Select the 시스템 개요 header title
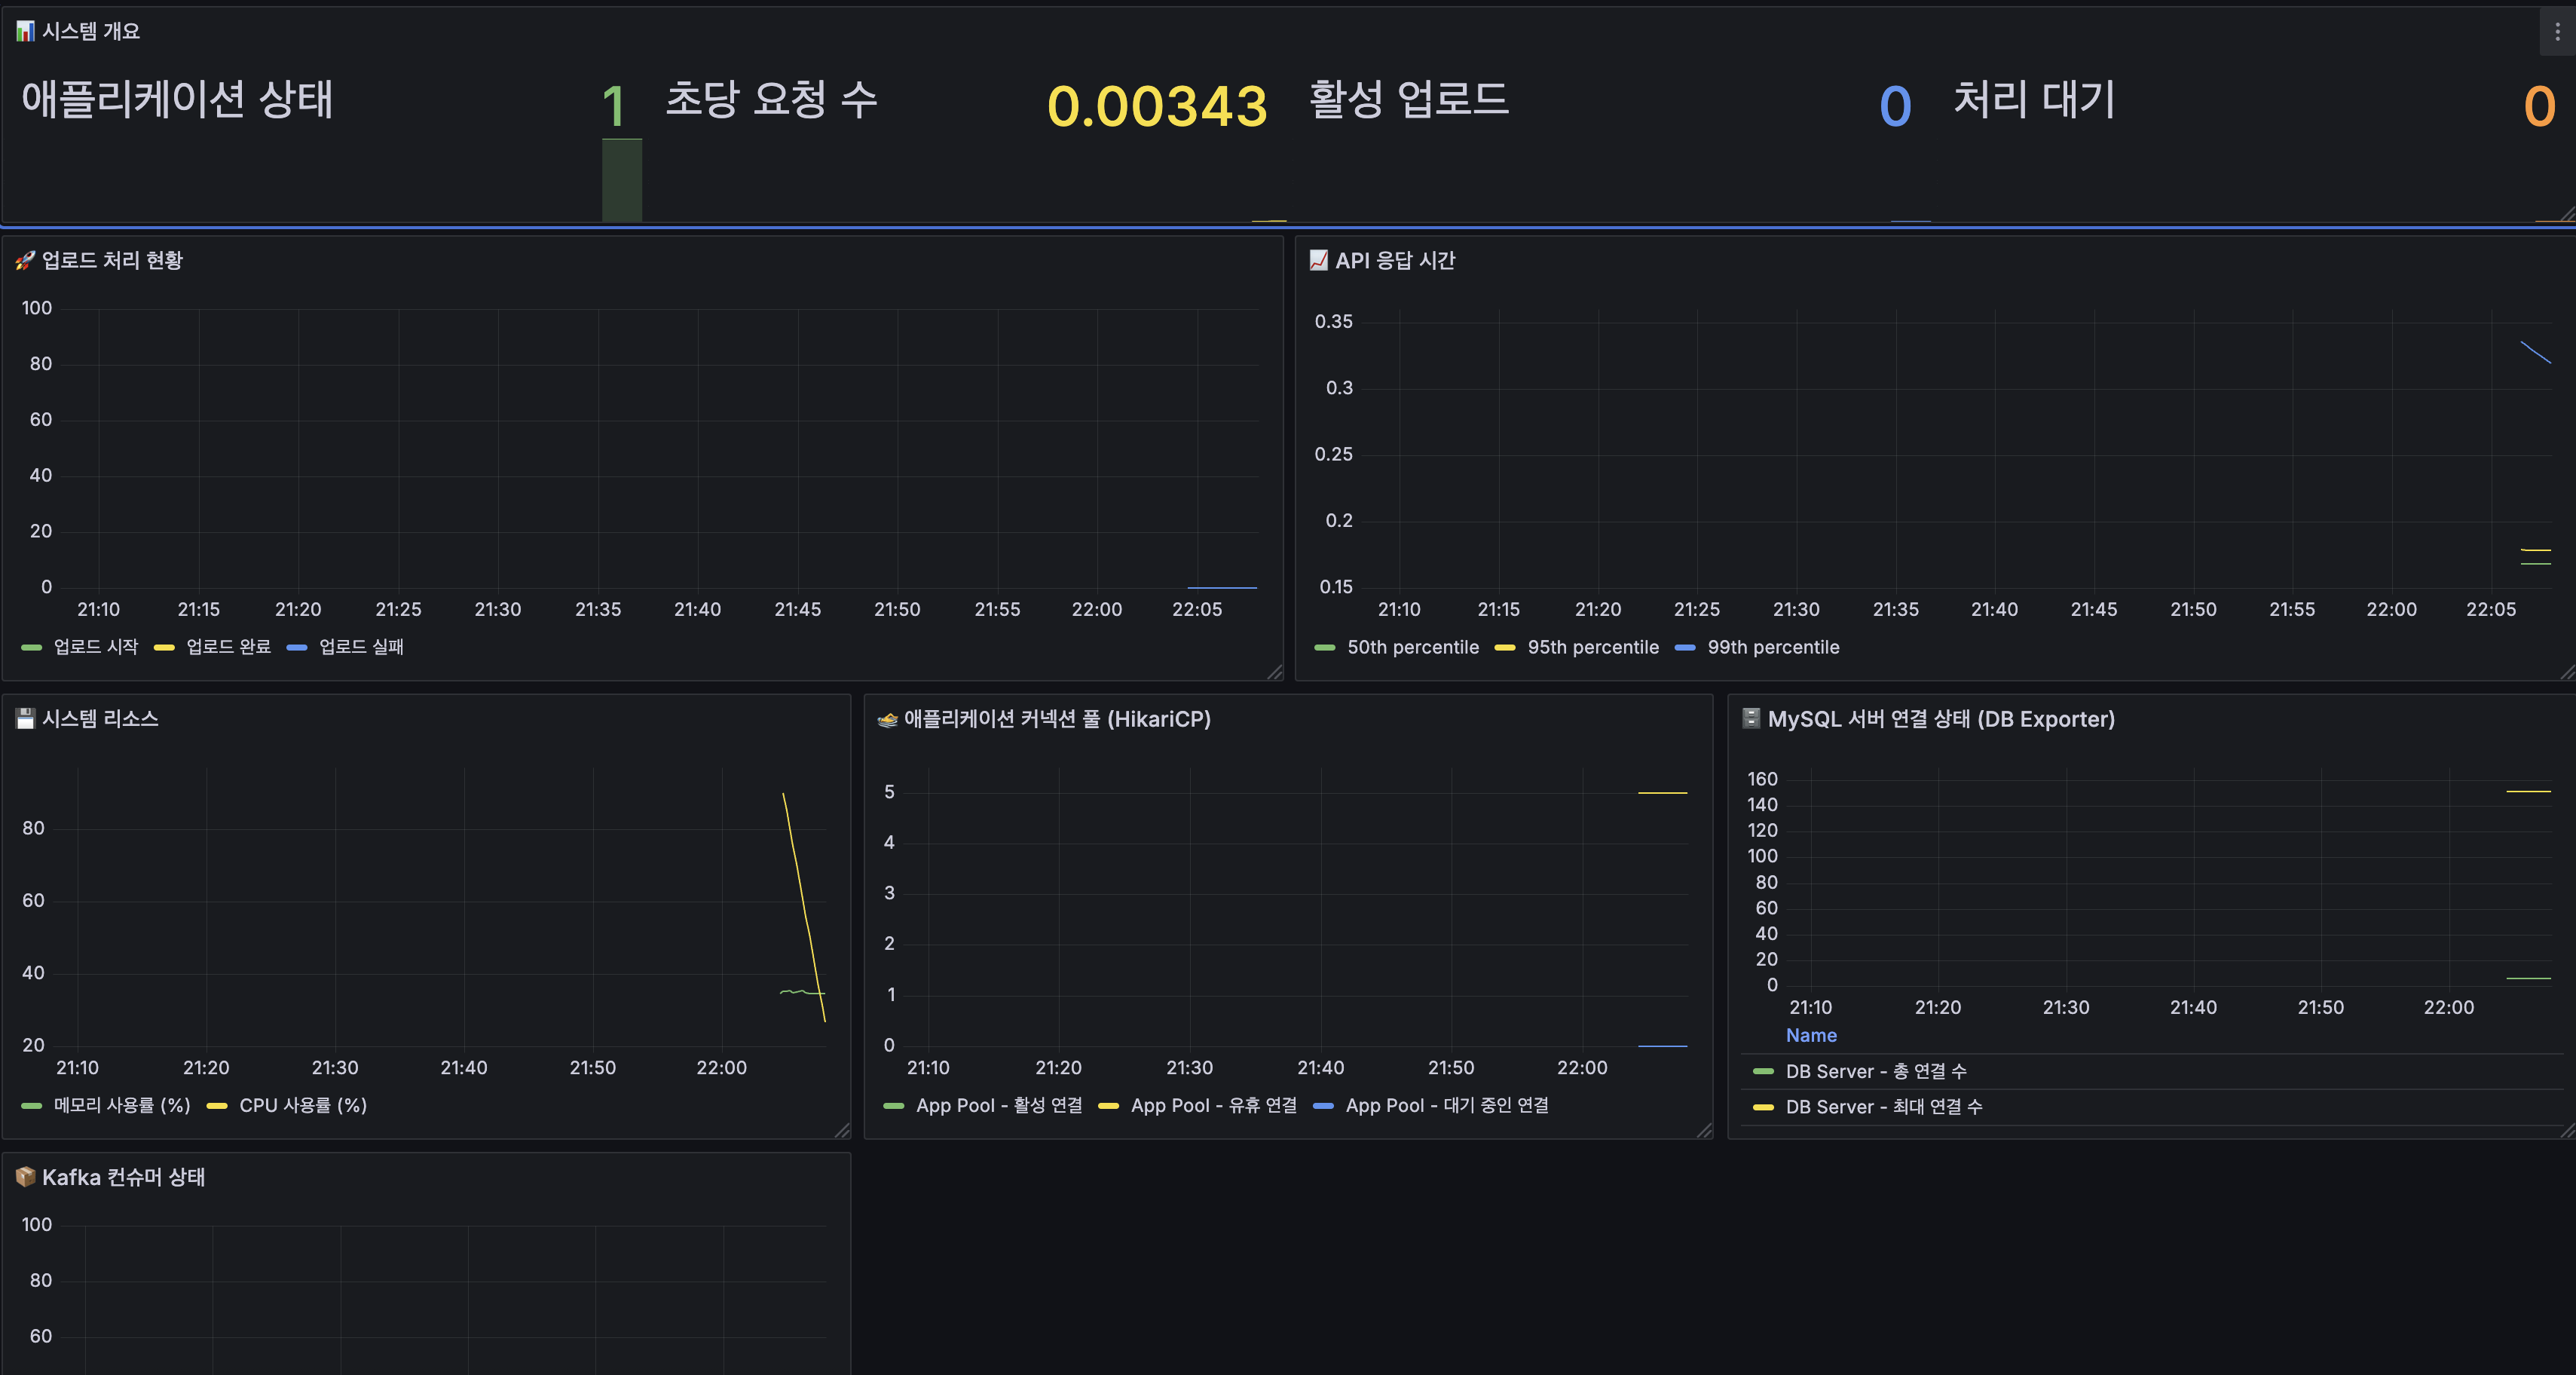Image resolution: width=2576 pixels, height=1375 pixels. [x=90, y=30]
